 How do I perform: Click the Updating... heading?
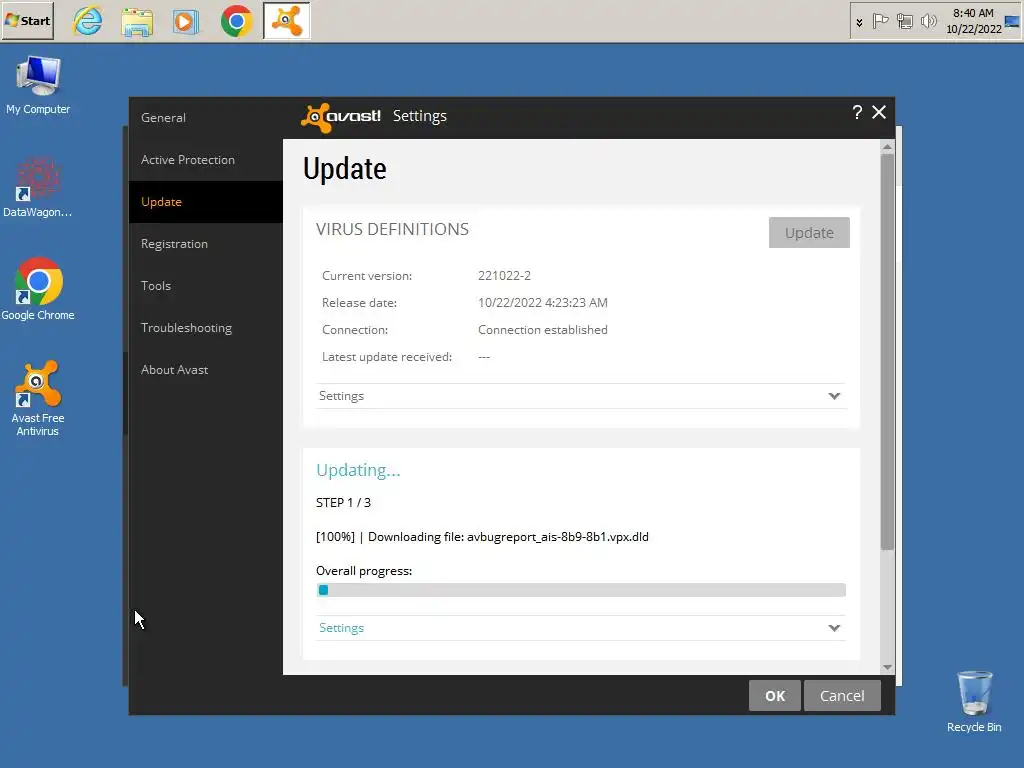click(358, 470)
